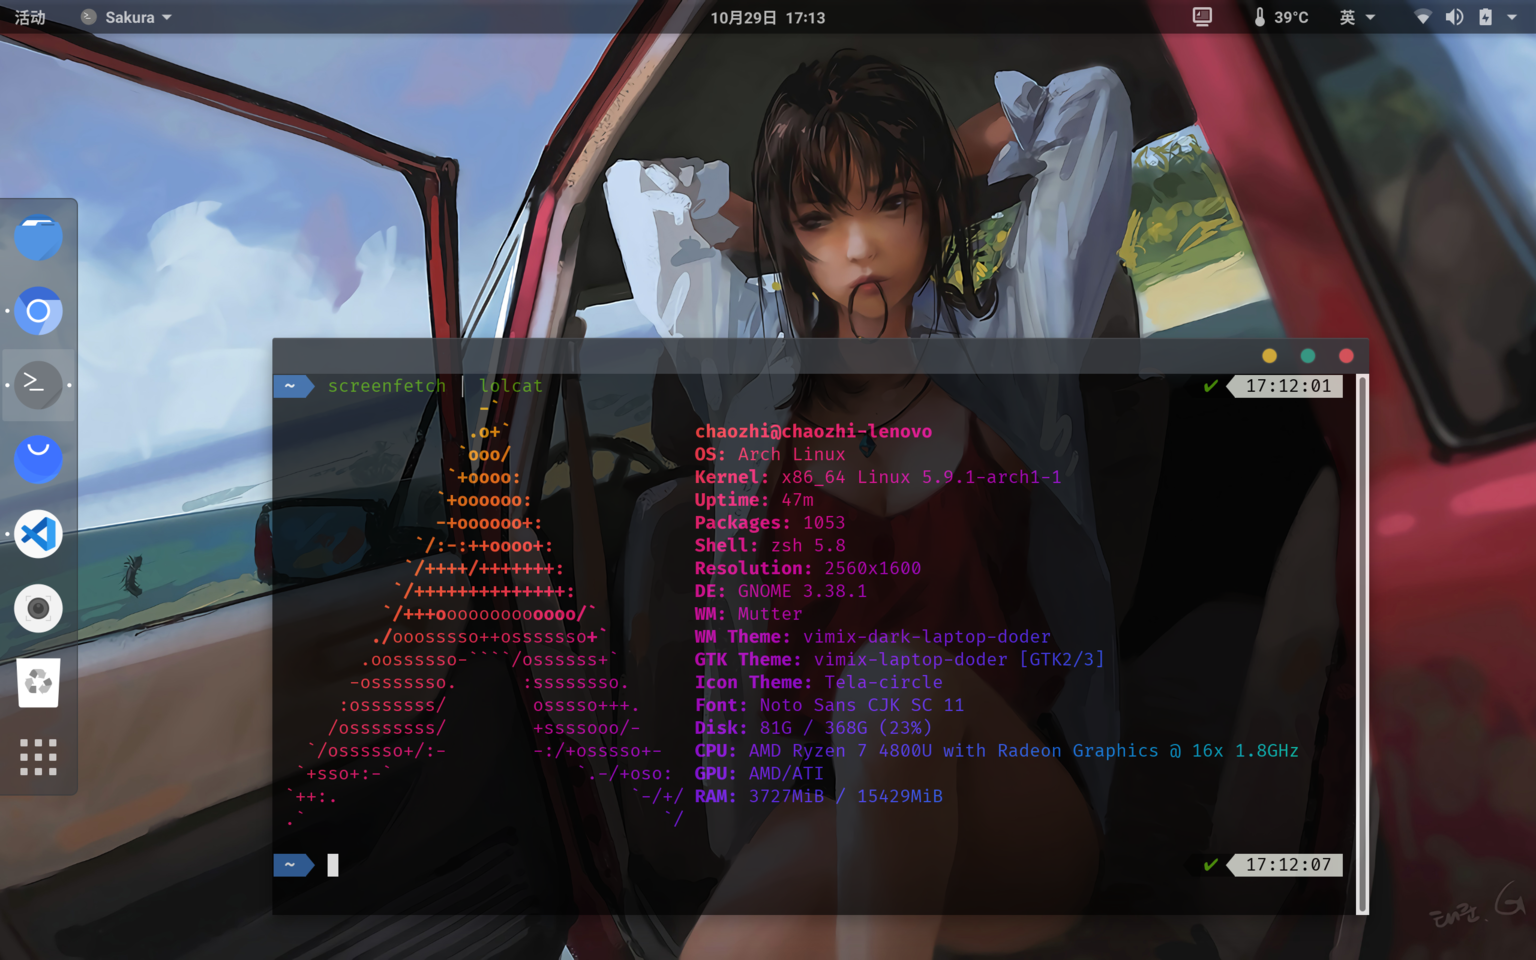Click the 17:12:07 timestamp

point(1288,865)
